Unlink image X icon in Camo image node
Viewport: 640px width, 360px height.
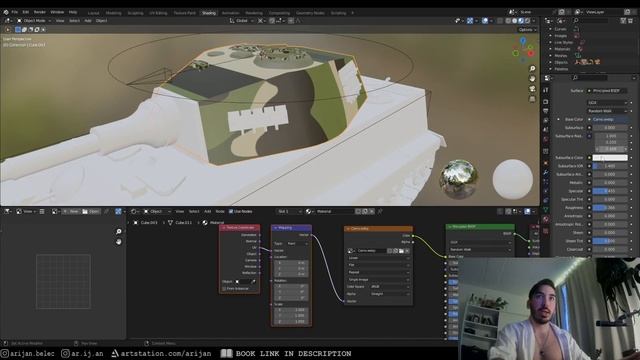tap(407, 251)
